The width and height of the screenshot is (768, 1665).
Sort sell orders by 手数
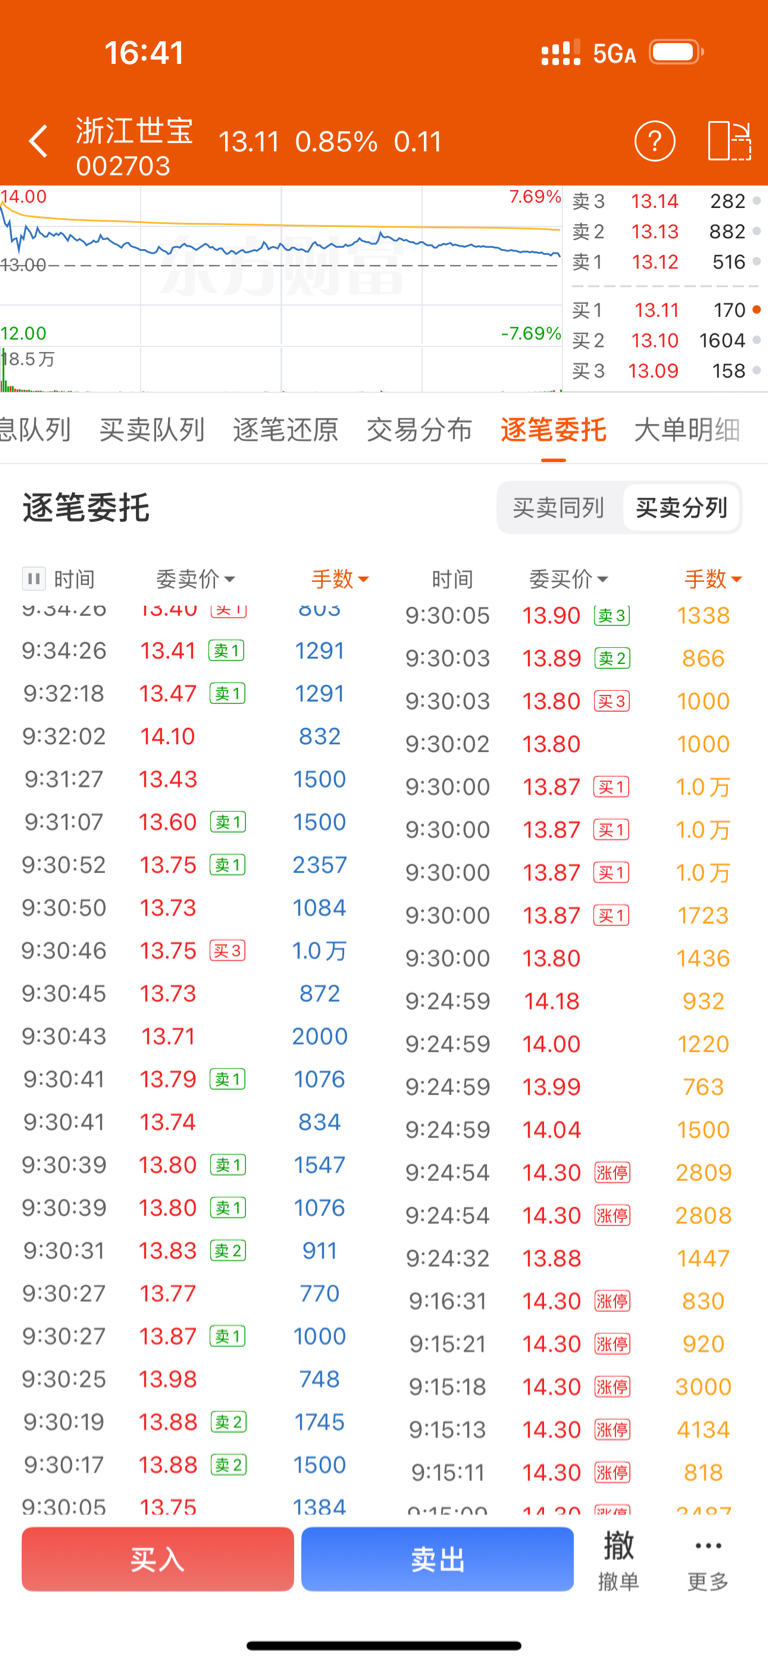[340, 579]
